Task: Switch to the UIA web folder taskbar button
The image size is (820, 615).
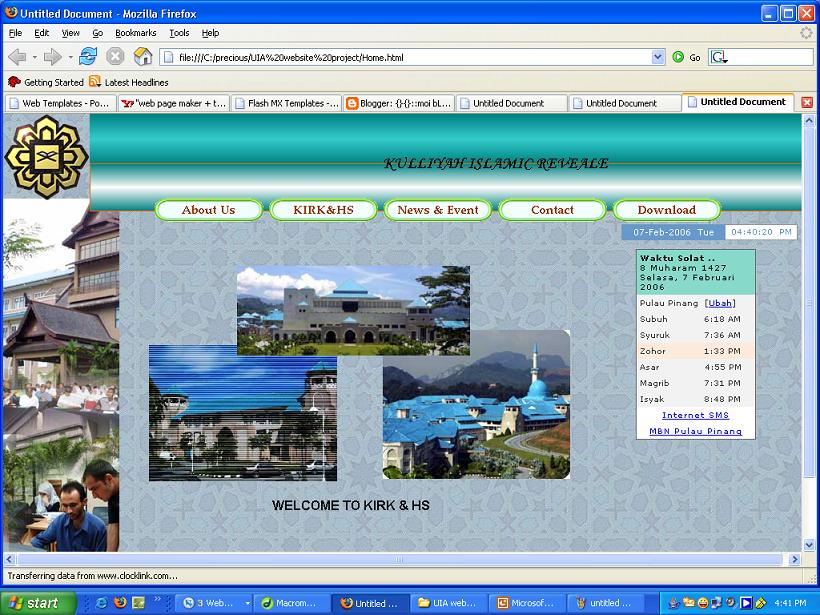Action: (x=449, y=603)
